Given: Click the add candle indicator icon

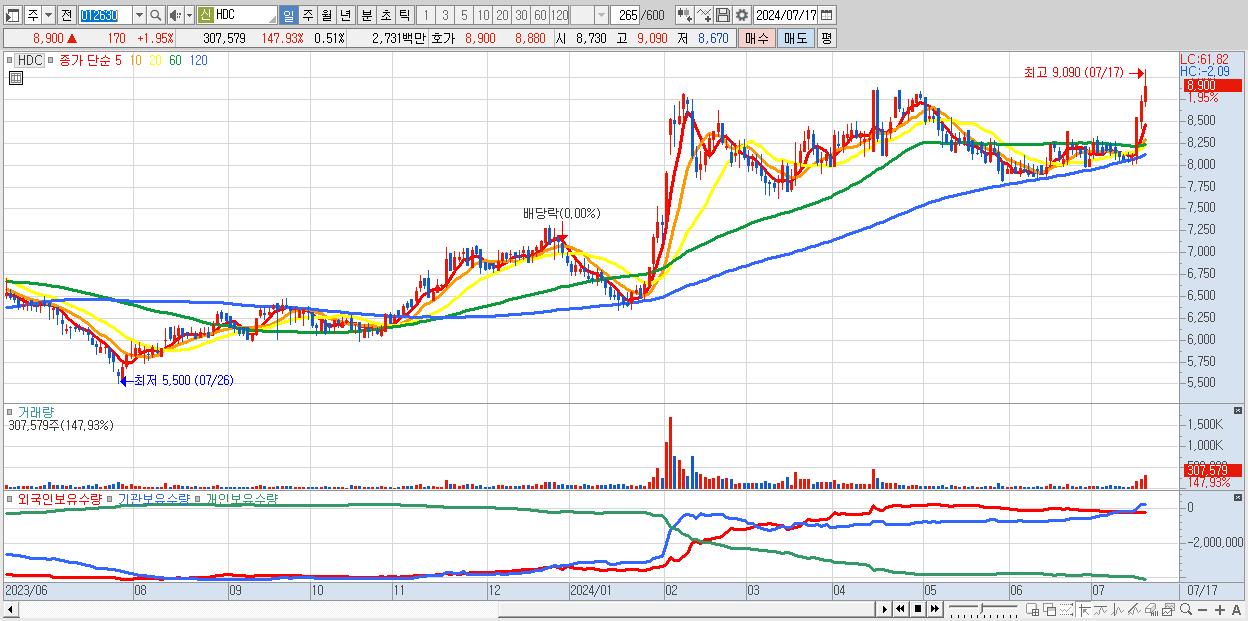Looking at the screenshot, I should pos(684,15).
